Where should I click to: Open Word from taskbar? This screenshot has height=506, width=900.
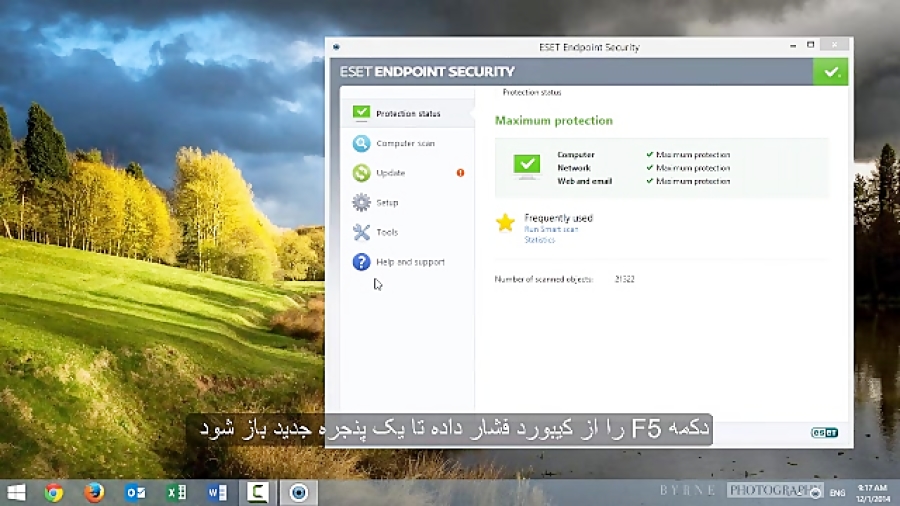(217, 493)
